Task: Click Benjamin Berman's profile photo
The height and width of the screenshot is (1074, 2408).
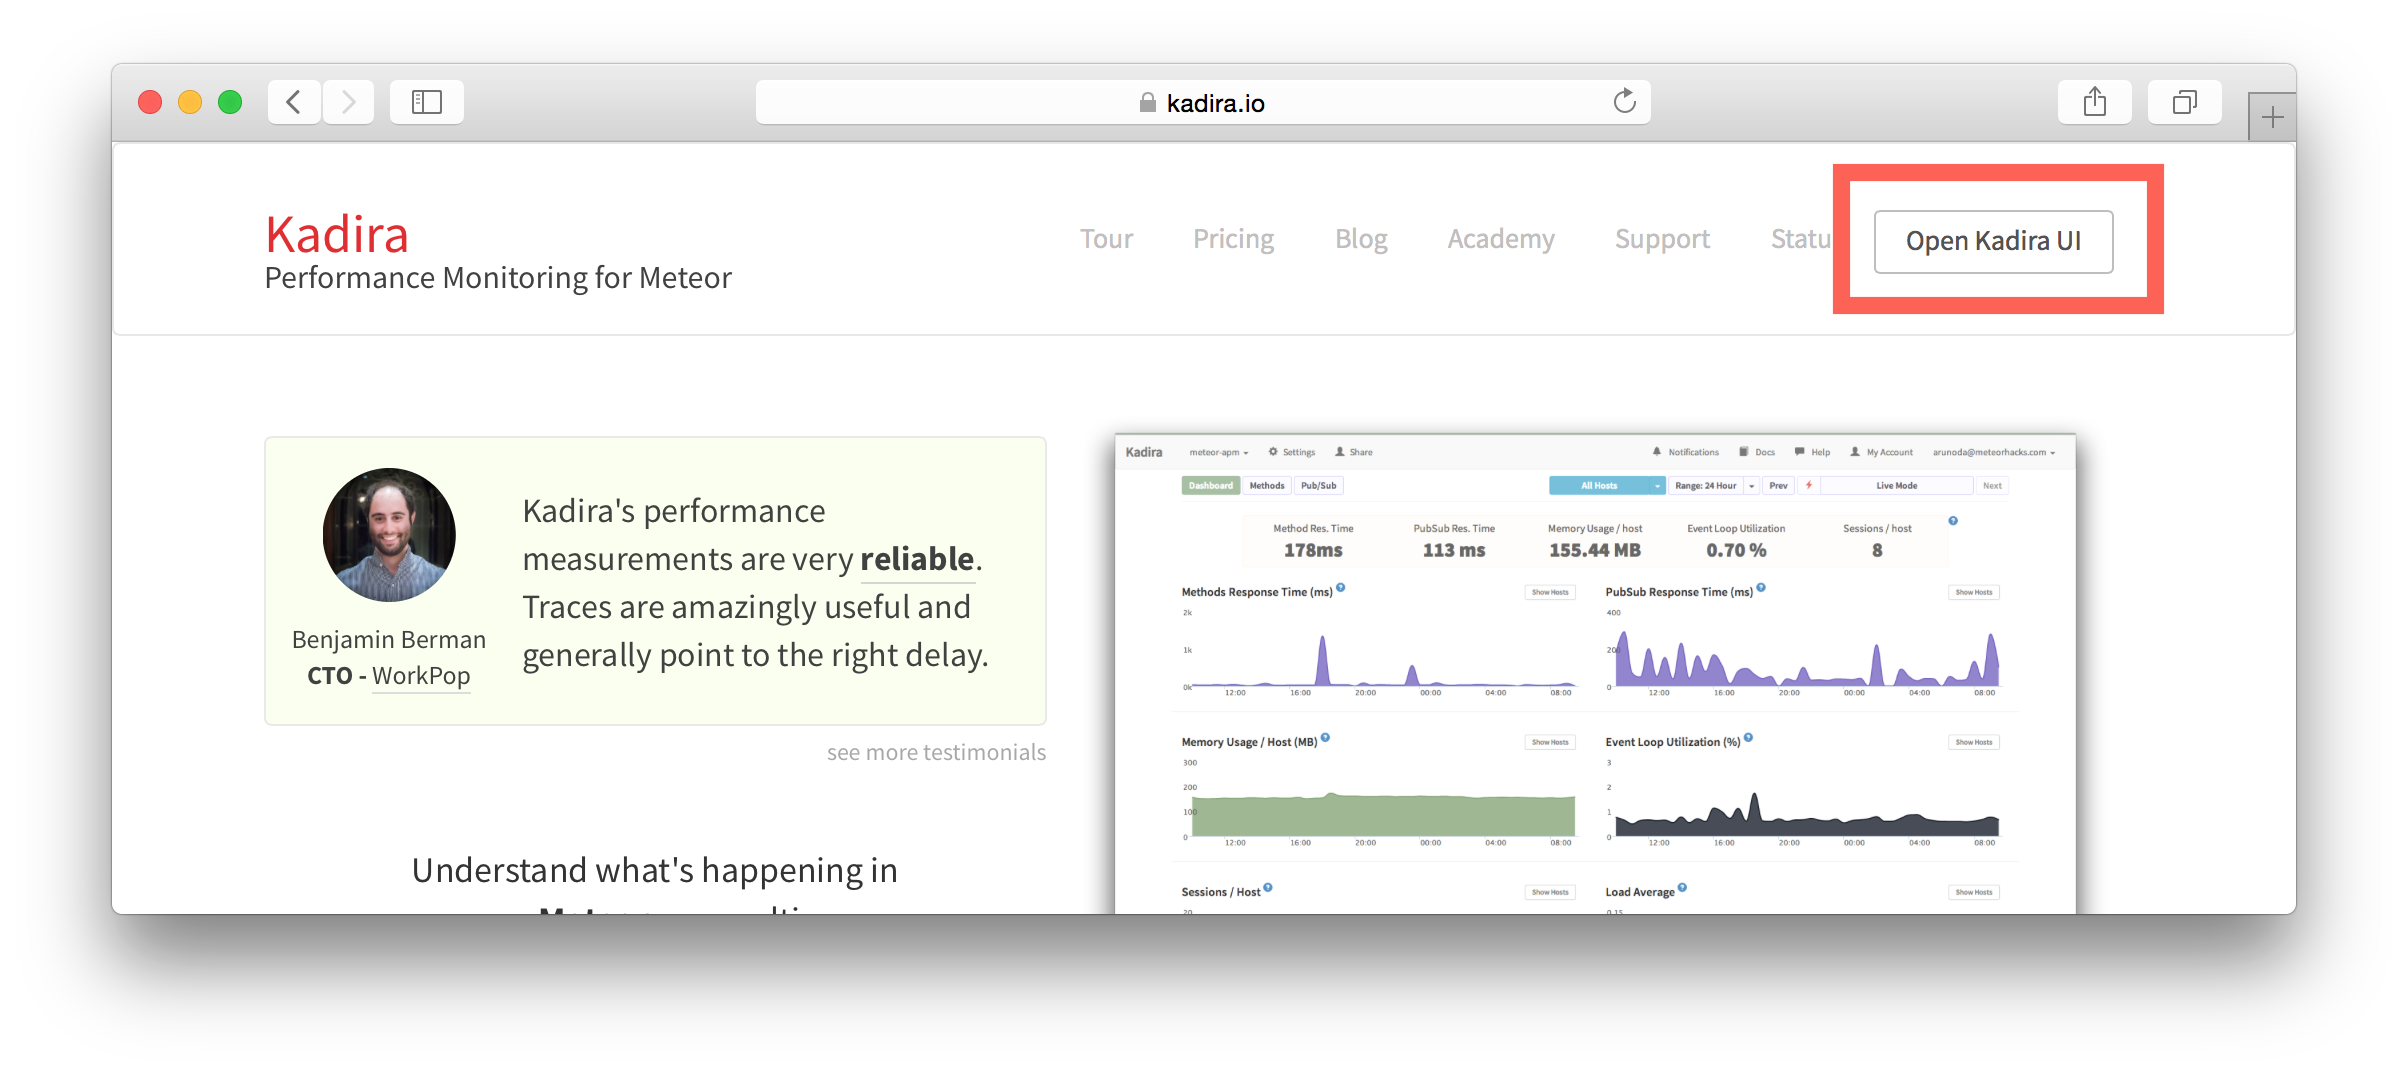Action: (389, 535)
